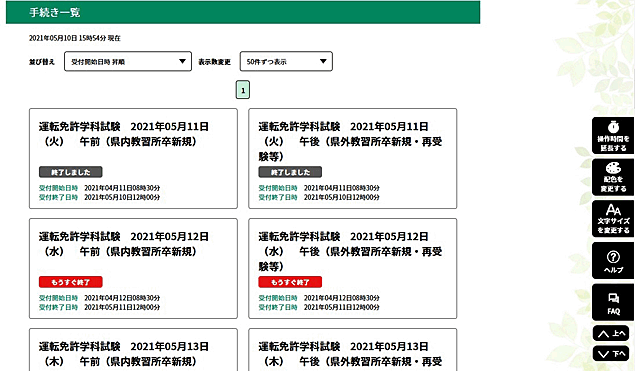Click the 並び替え label
Viewport: 635px width, 371px height.
coord(42,62)
